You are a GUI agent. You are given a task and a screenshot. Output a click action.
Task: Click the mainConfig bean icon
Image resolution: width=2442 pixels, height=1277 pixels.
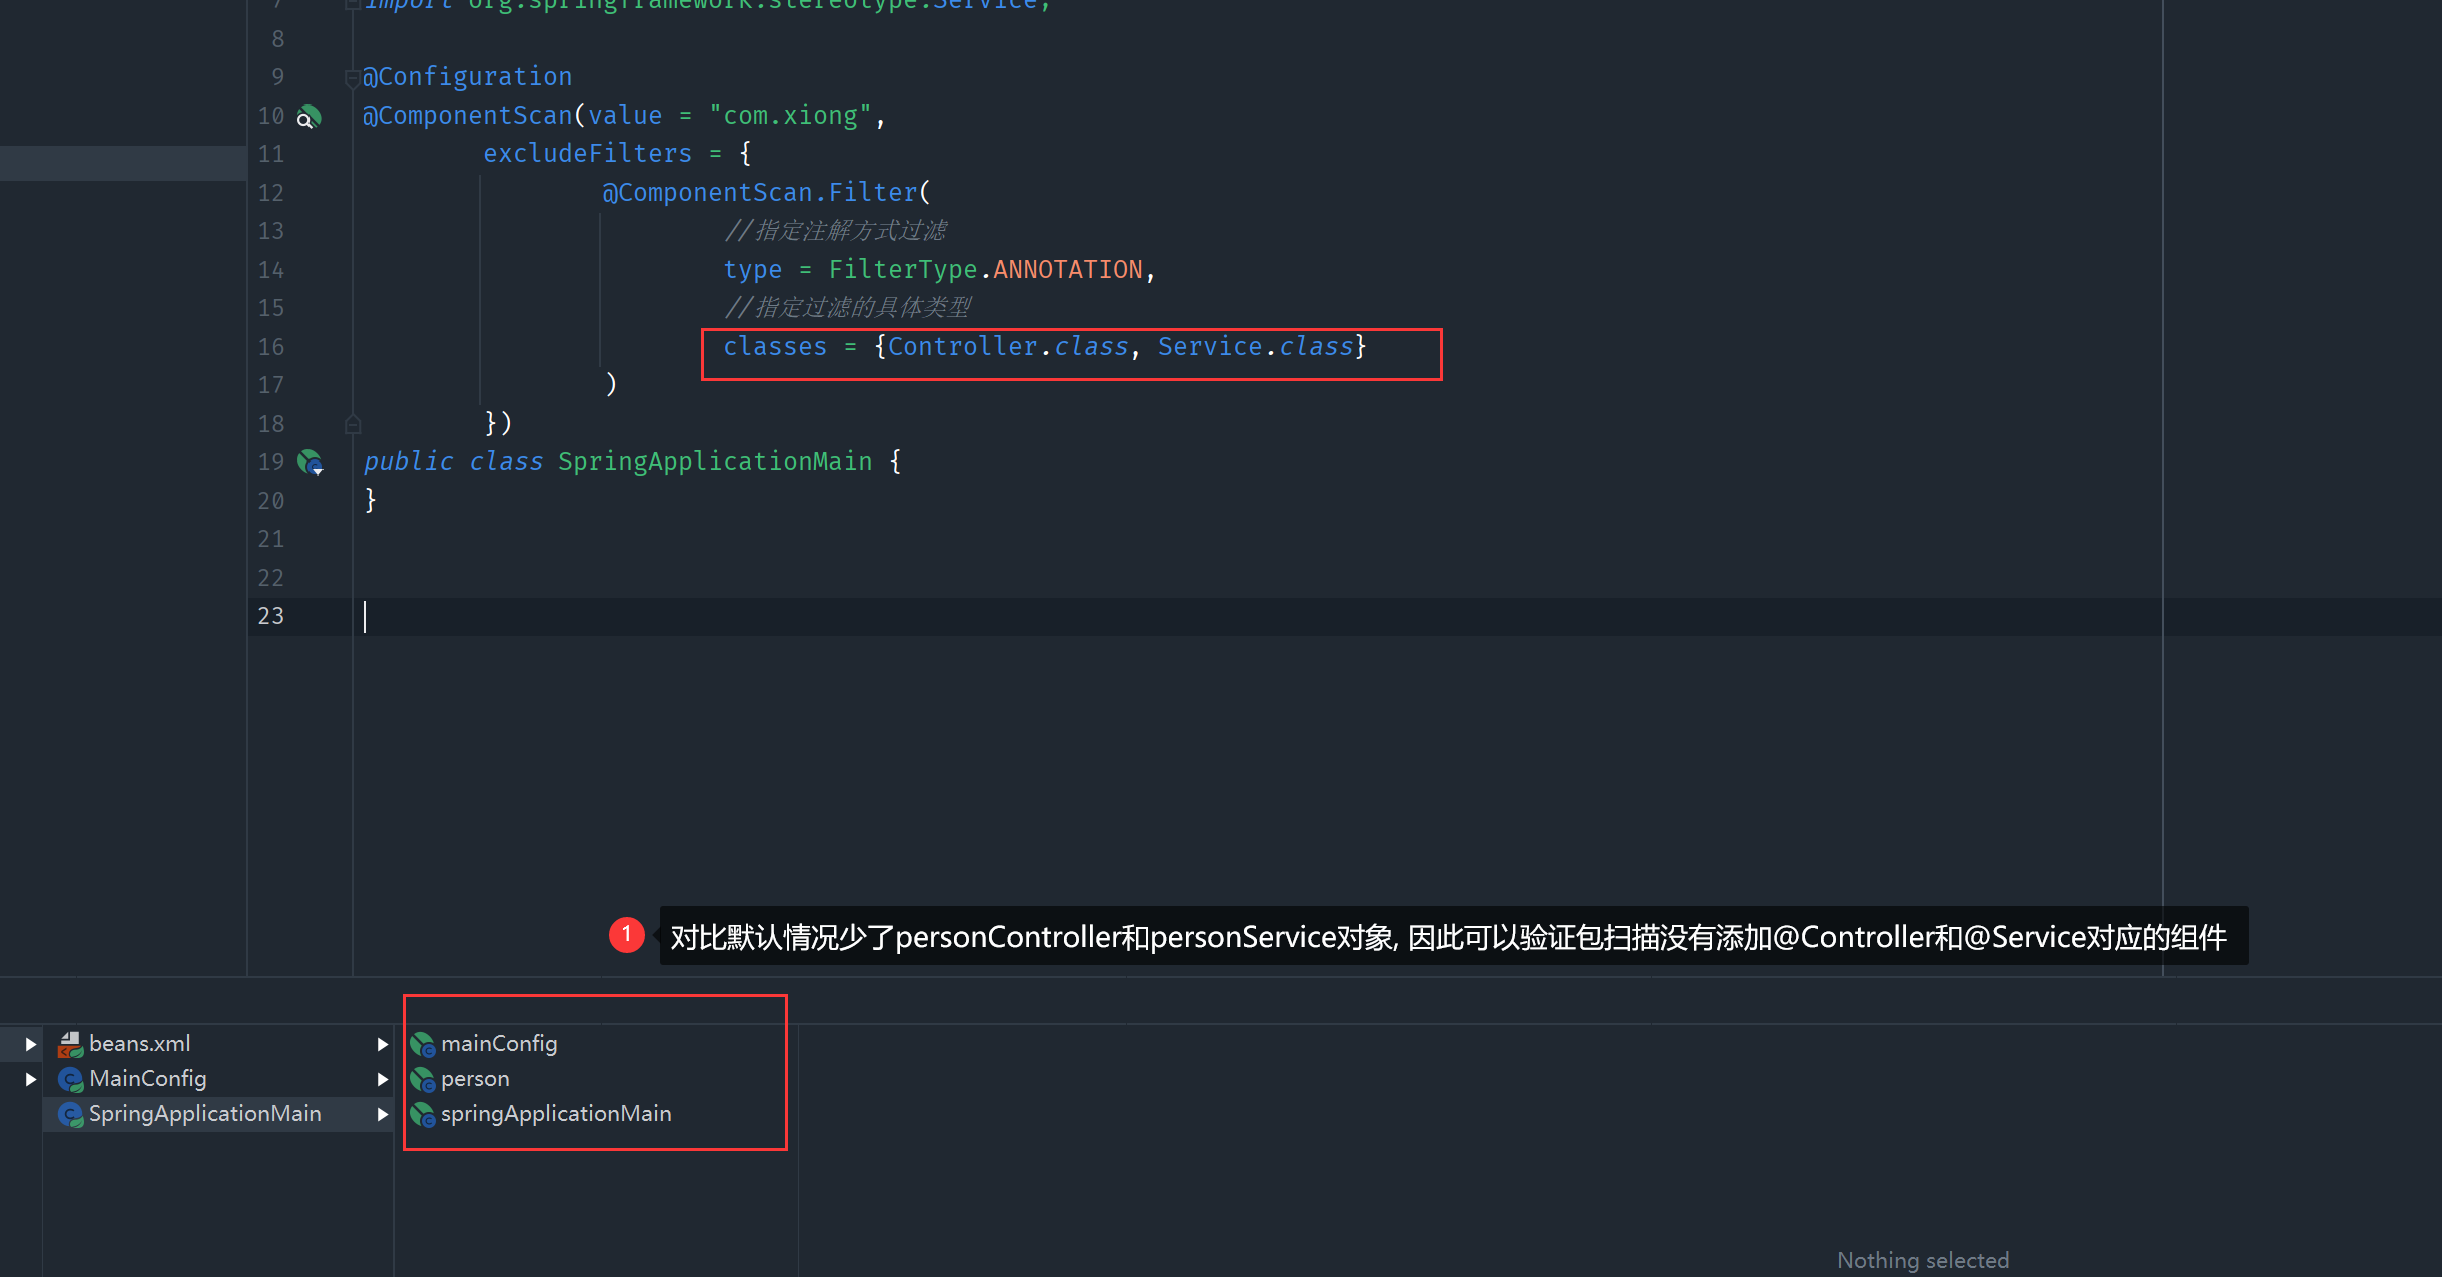422,1044
